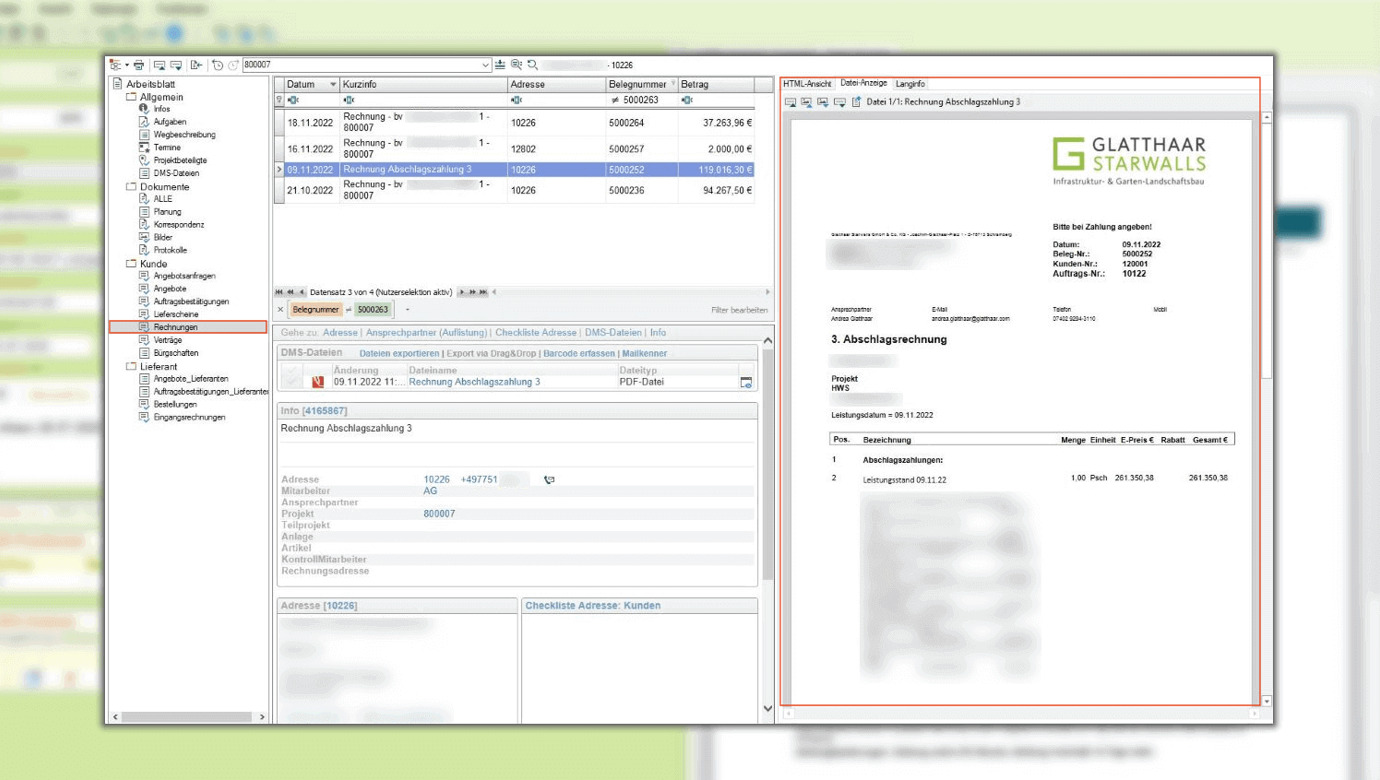Click the phone call icon next to +497751
1380x780 pixels.
549,480
